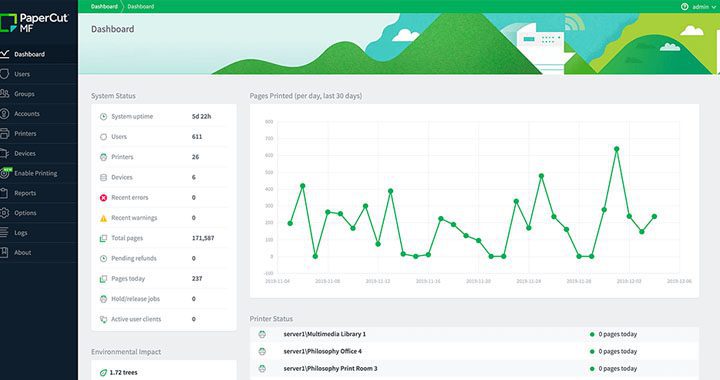Screen dimensions: 720x380
Task: Click the red Recent errors icon
Action: (x=103, y=198)
